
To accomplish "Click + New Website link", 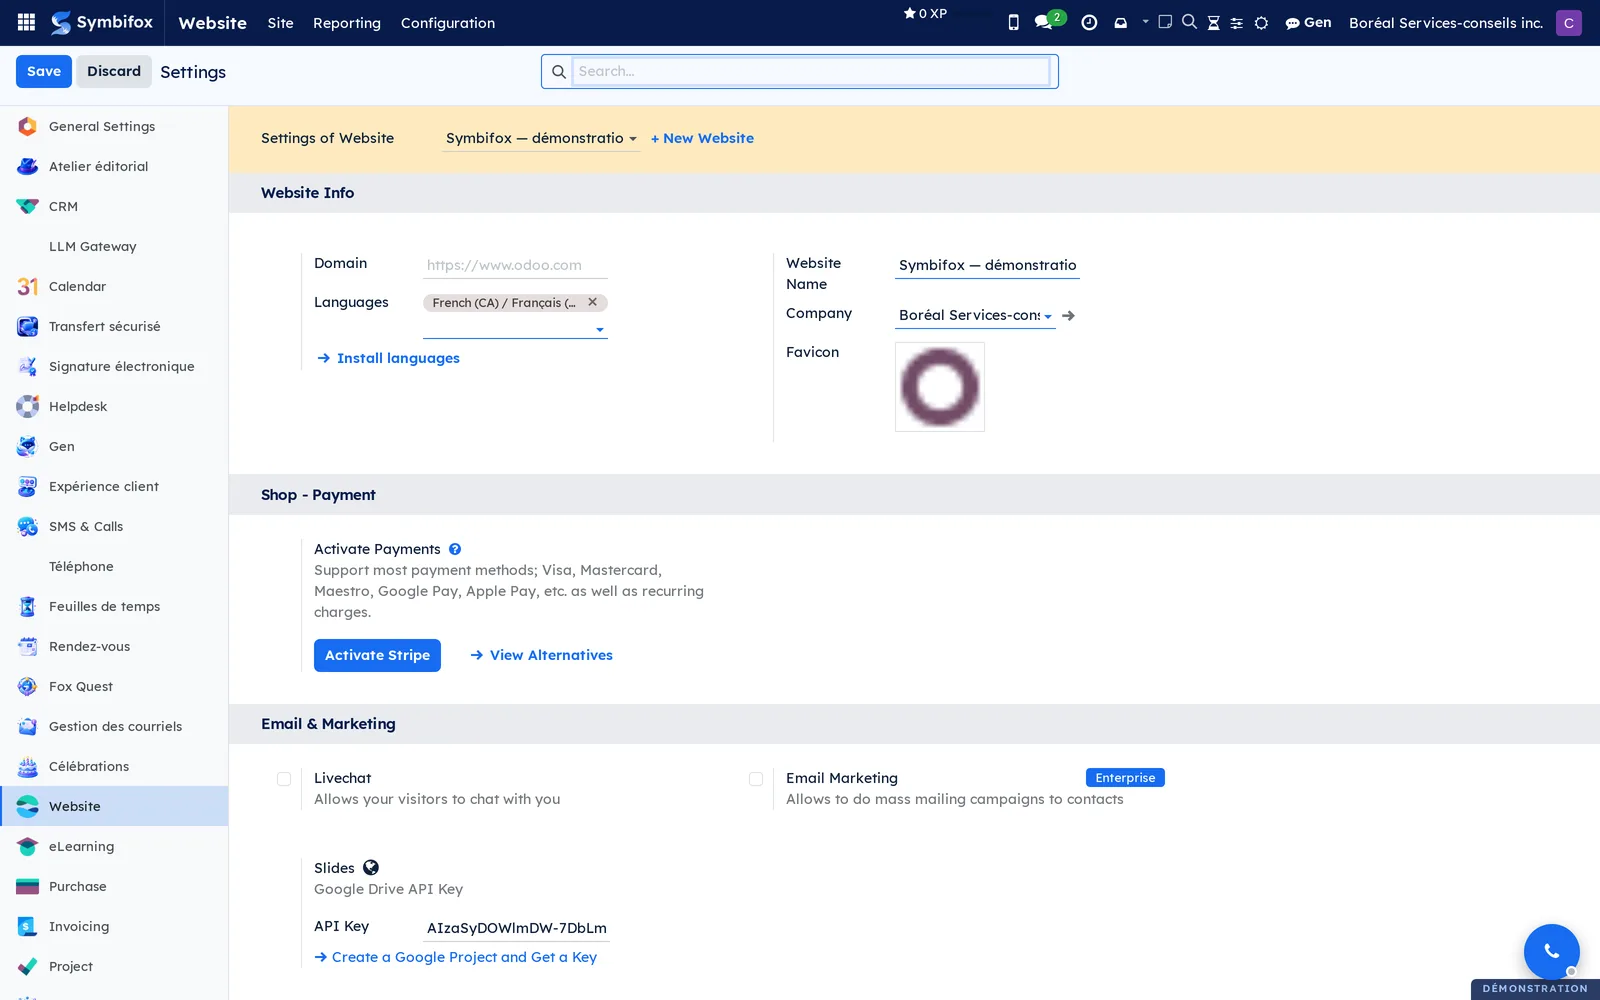I will (702, 138).
